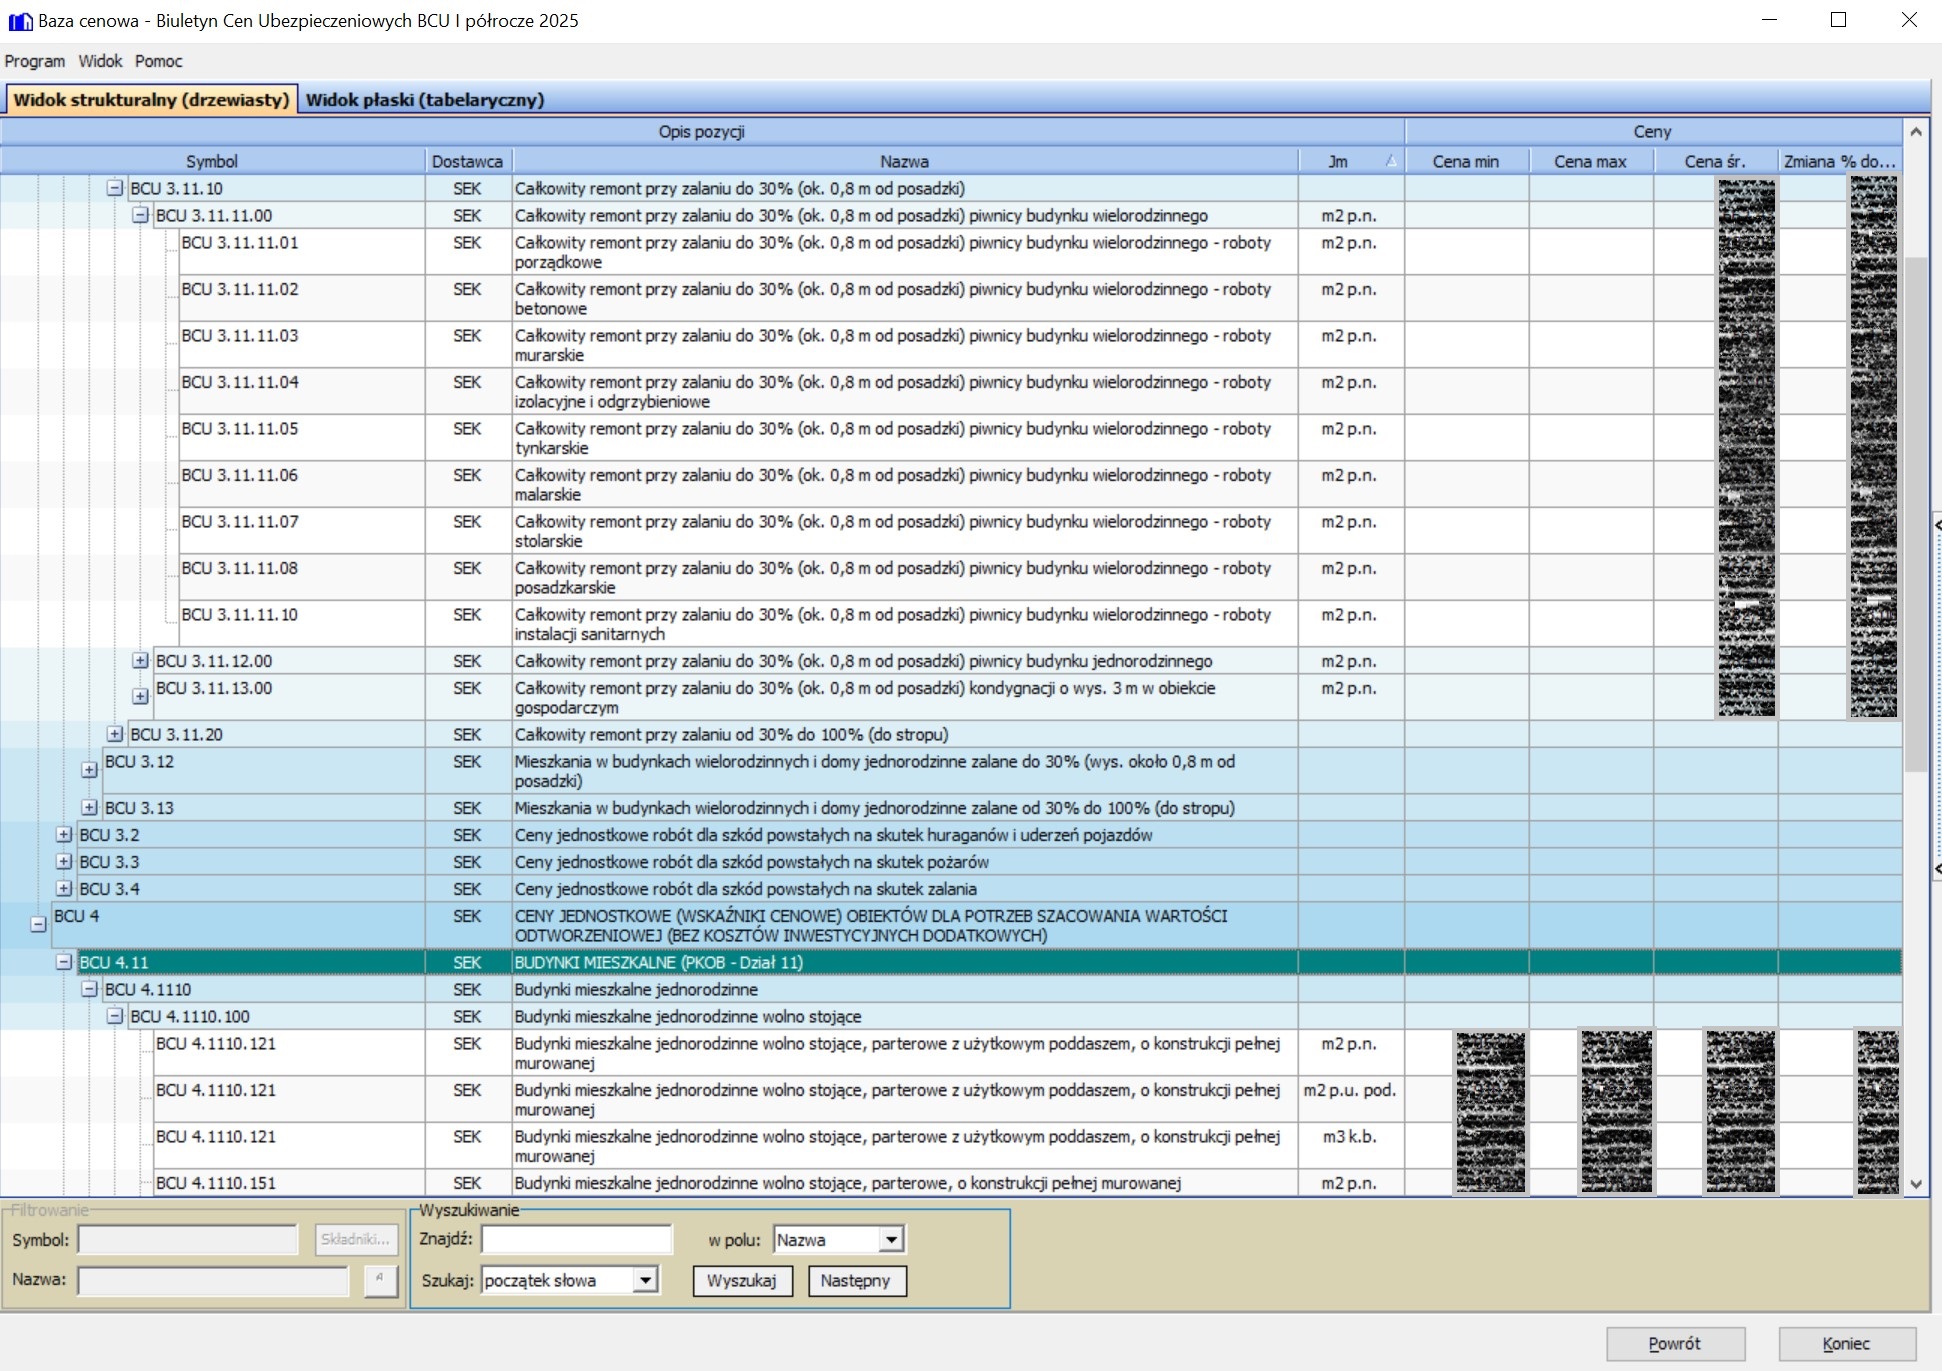Viewport: 1942px width, 1371px height.
Task: Click 'BUDYNKI MIESZKALNE (PKOB - Dział 11)' name cell
Action: coord(905,962)
